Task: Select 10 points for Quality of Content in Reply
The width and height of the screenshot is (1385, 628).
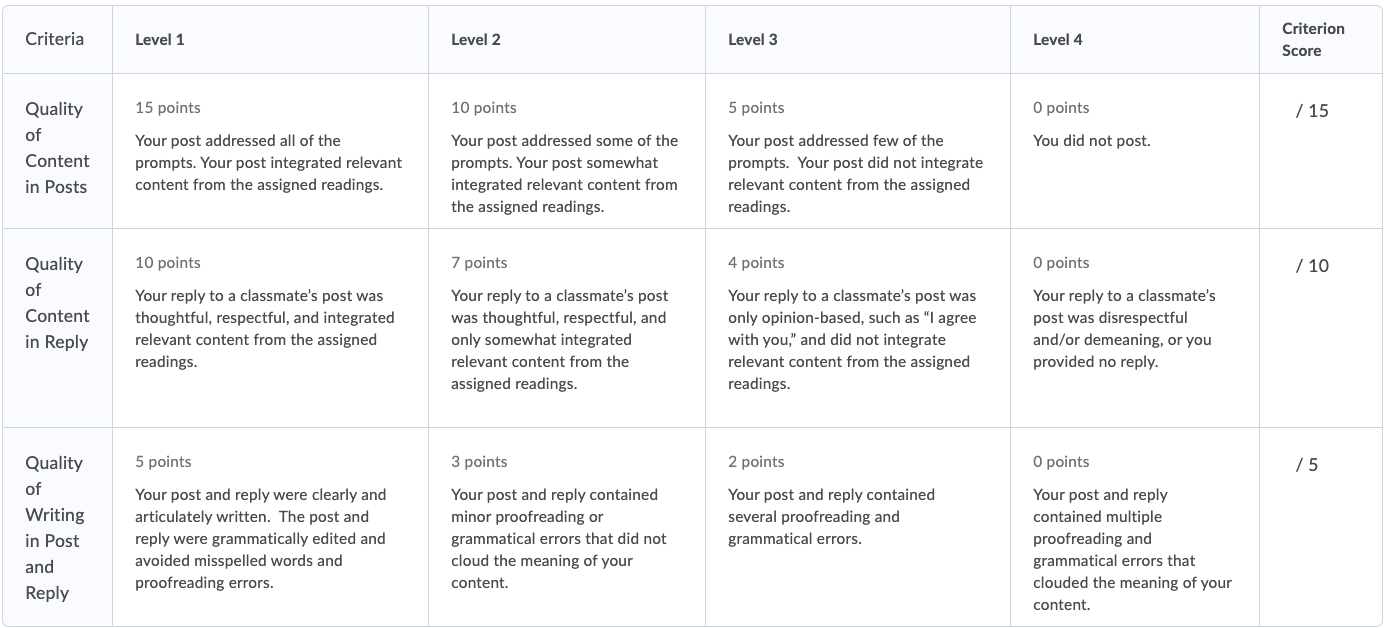Action: pyautogui.click(x=270, y=328)
